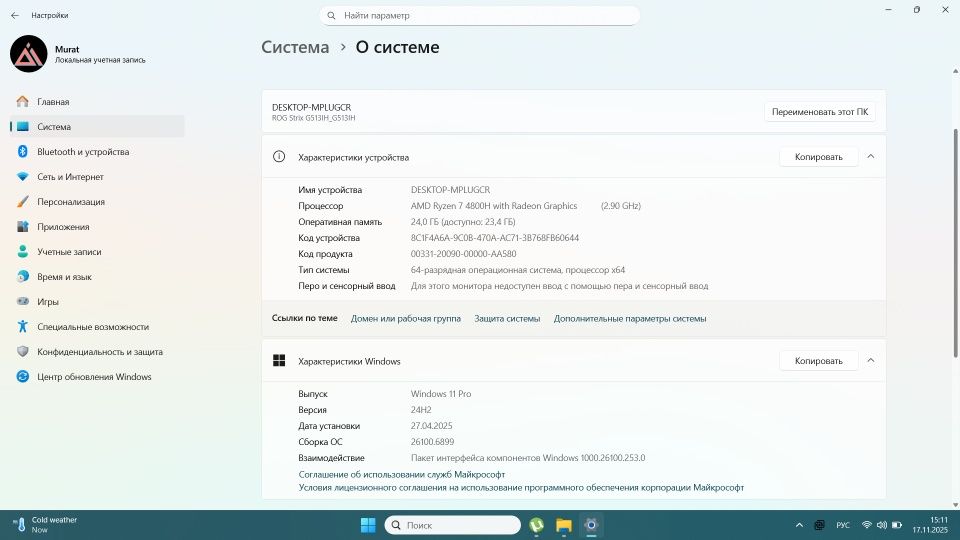The image size is (960, 540).
Task: Go to Сеть и Интернет settings
Action: point(97,177)
